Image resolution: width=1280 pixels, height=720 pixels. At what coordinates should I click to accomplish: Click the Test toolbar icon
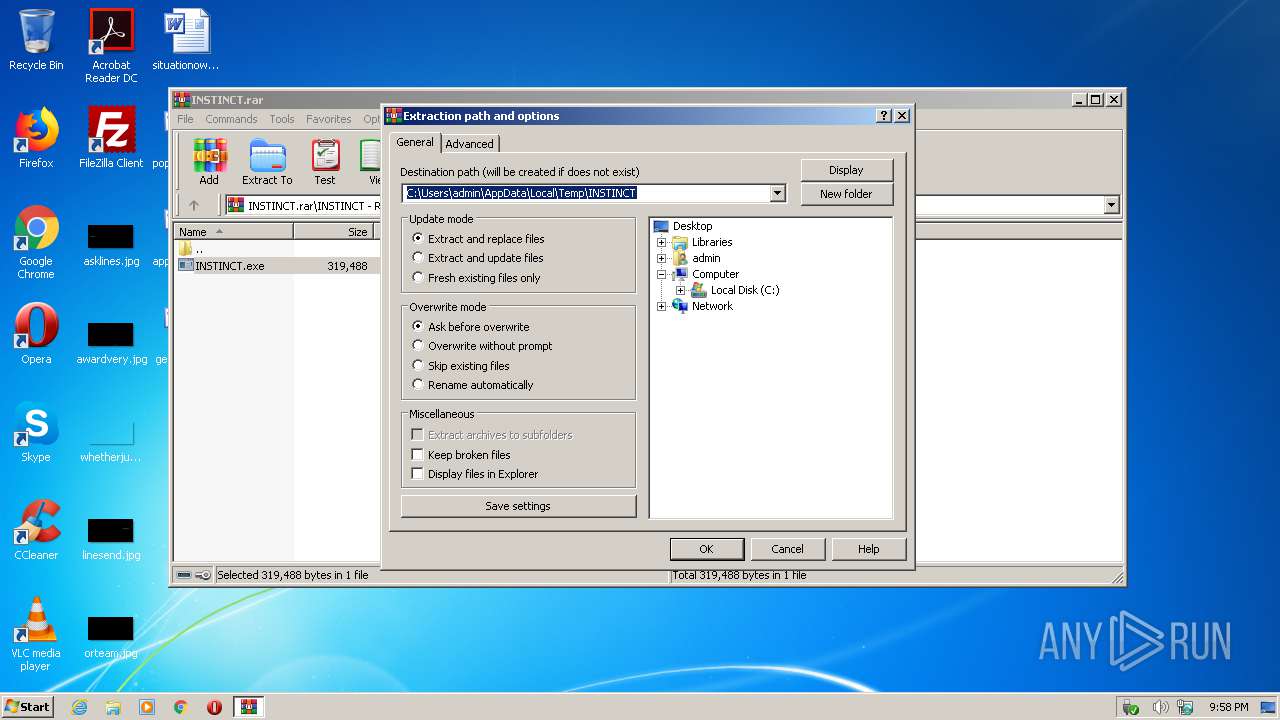tap(325, 162)
